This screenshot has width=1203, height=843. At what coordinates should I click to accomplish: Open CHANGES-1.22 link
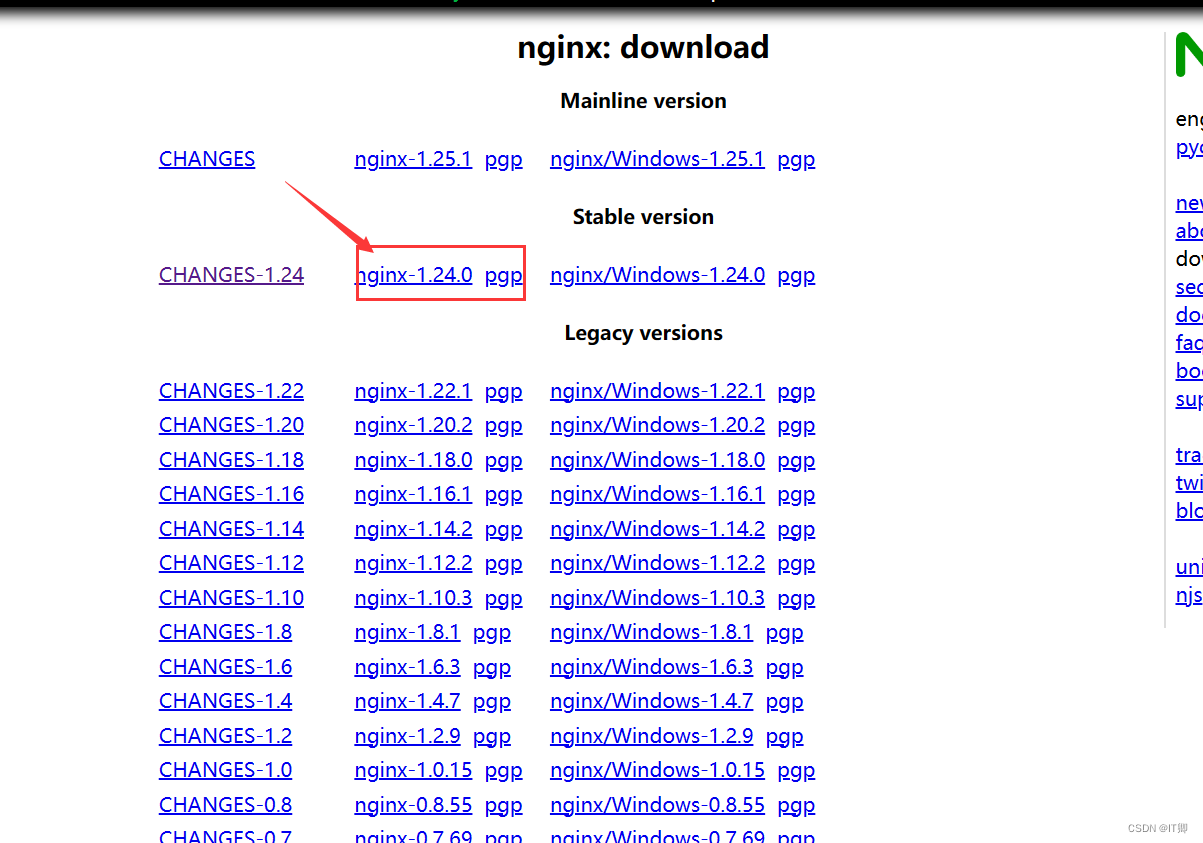231,391
